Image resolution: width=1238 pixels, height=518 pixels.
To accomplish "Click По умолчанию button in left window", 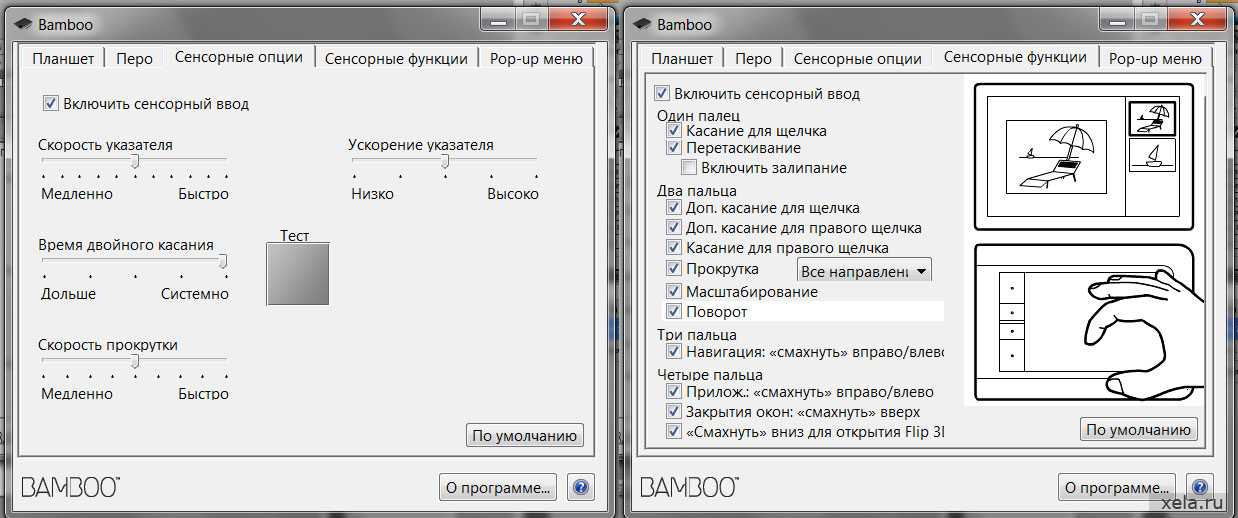I will (x=525, y=436).
